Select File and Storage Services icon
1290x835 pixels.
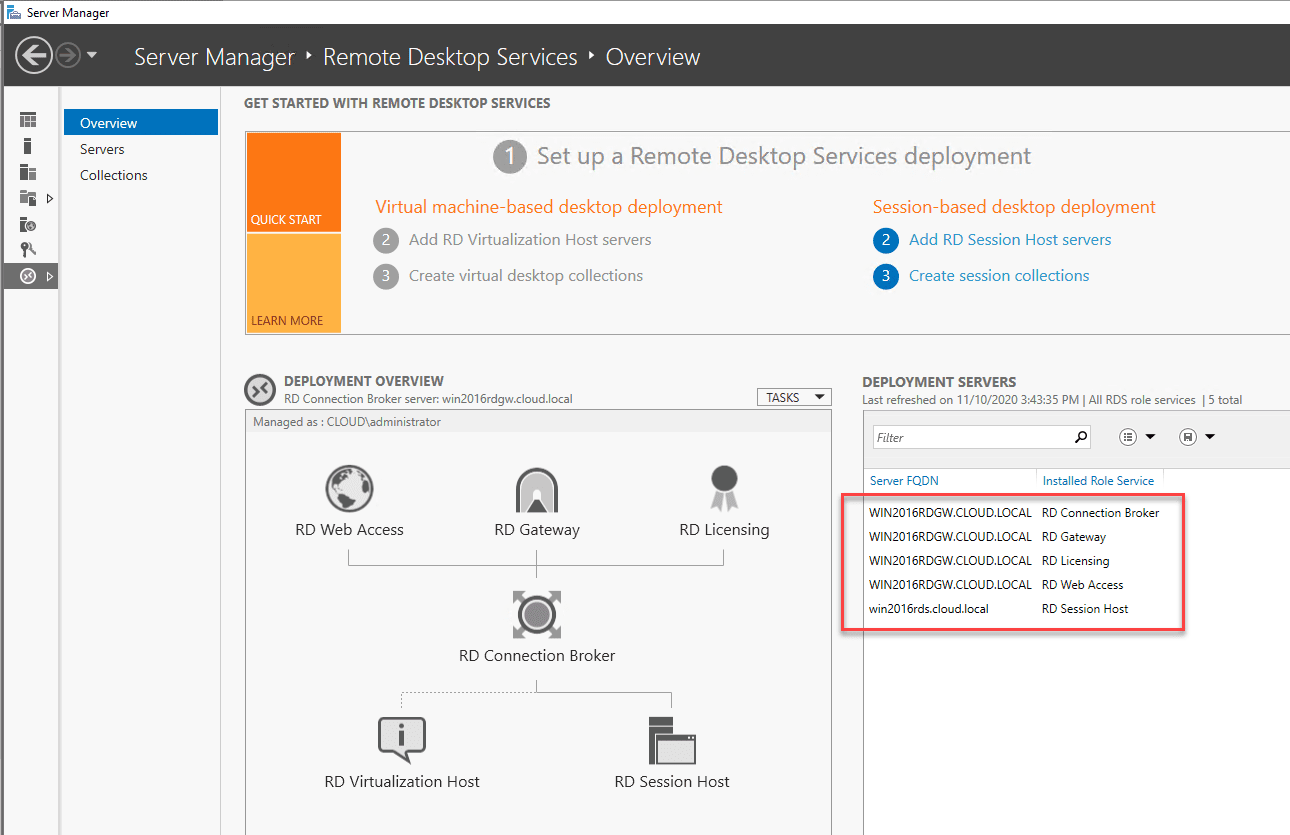[28, 198]
